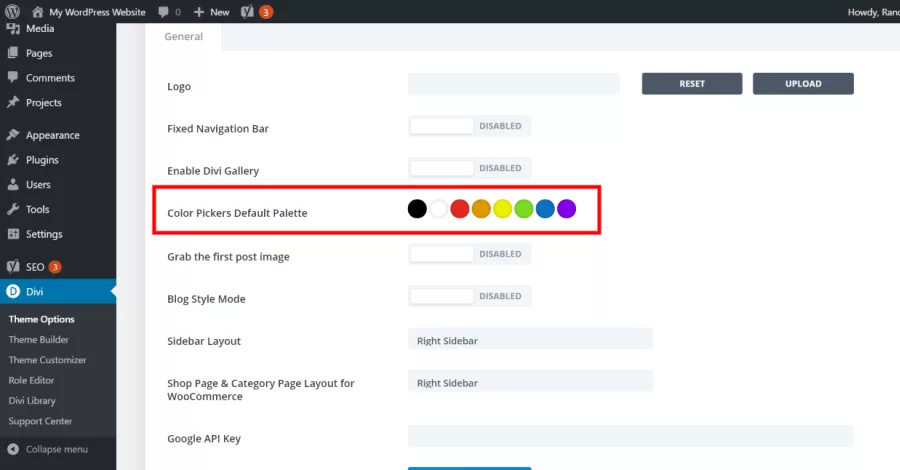900x470 pixels.
Task: Click the home icon beside site name
Action: (37, 11)
